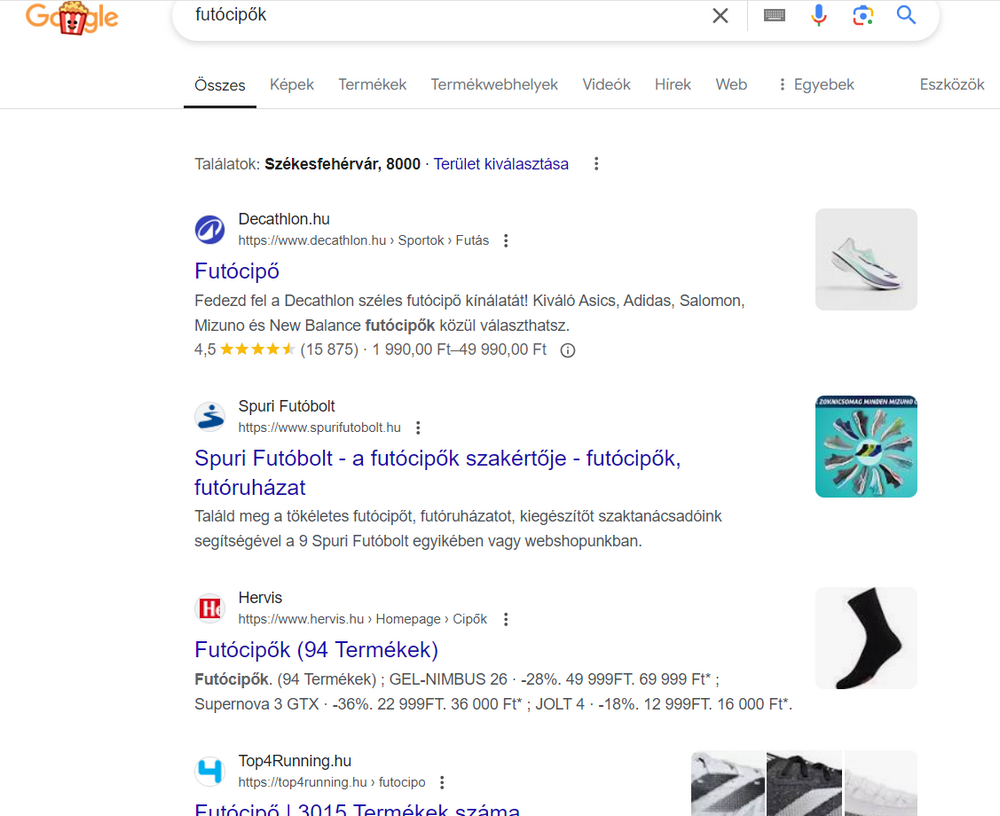Click the top4running.hu futocipo URL
Image resolution: width=1000 pixels, height=816 pixels.
click(x=332, y=782)
